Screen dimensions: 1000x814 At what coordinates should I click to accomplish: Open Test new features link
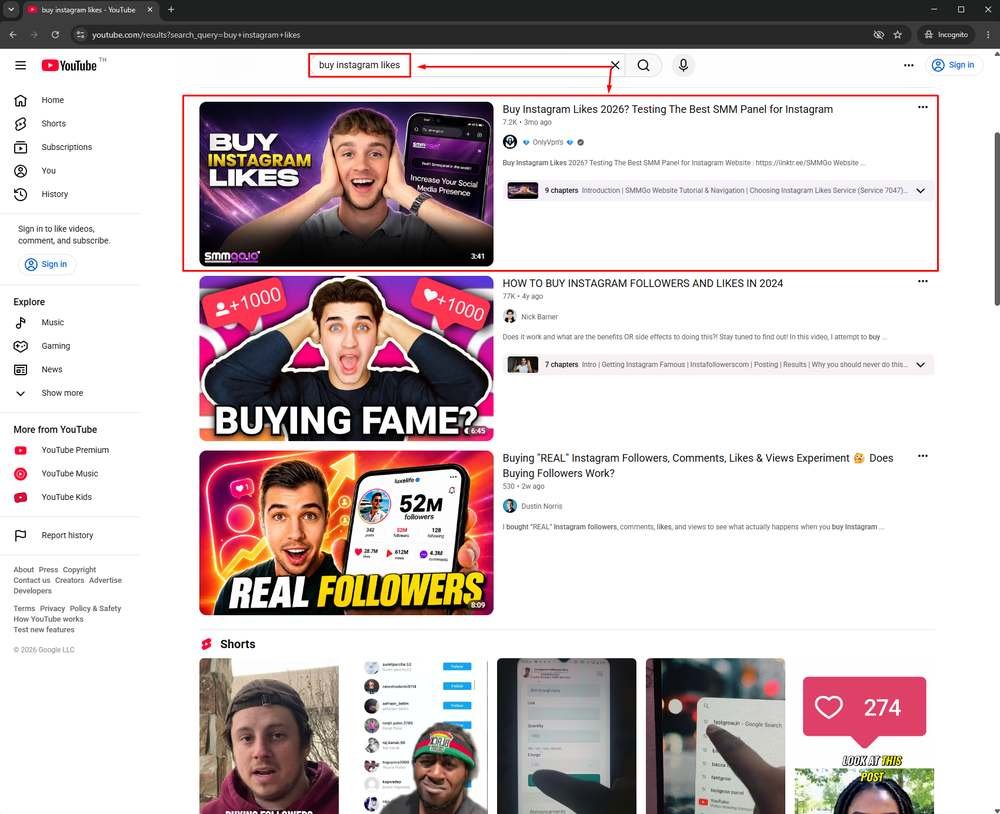coord(44,630)
